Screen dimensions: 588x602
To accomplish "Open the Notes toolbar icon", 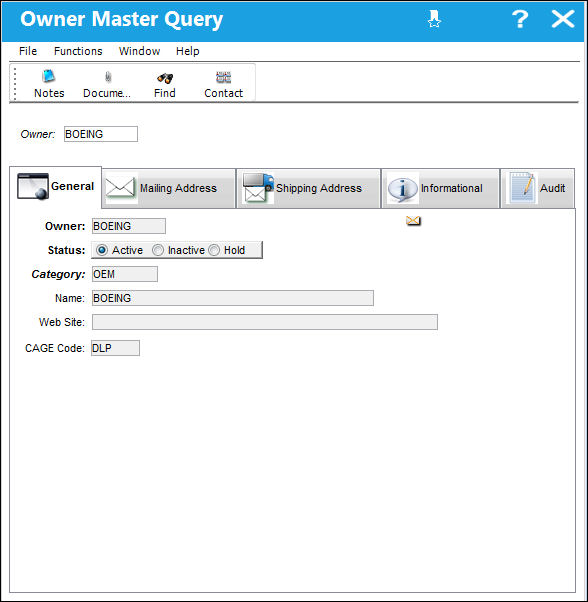I will pos(48,76).
